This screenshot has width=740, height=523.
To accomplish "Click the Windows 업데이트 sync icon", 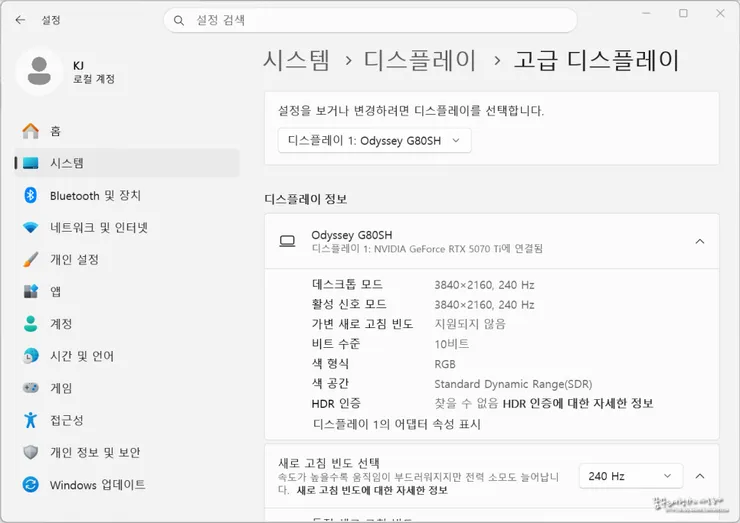I will [31, 484].
